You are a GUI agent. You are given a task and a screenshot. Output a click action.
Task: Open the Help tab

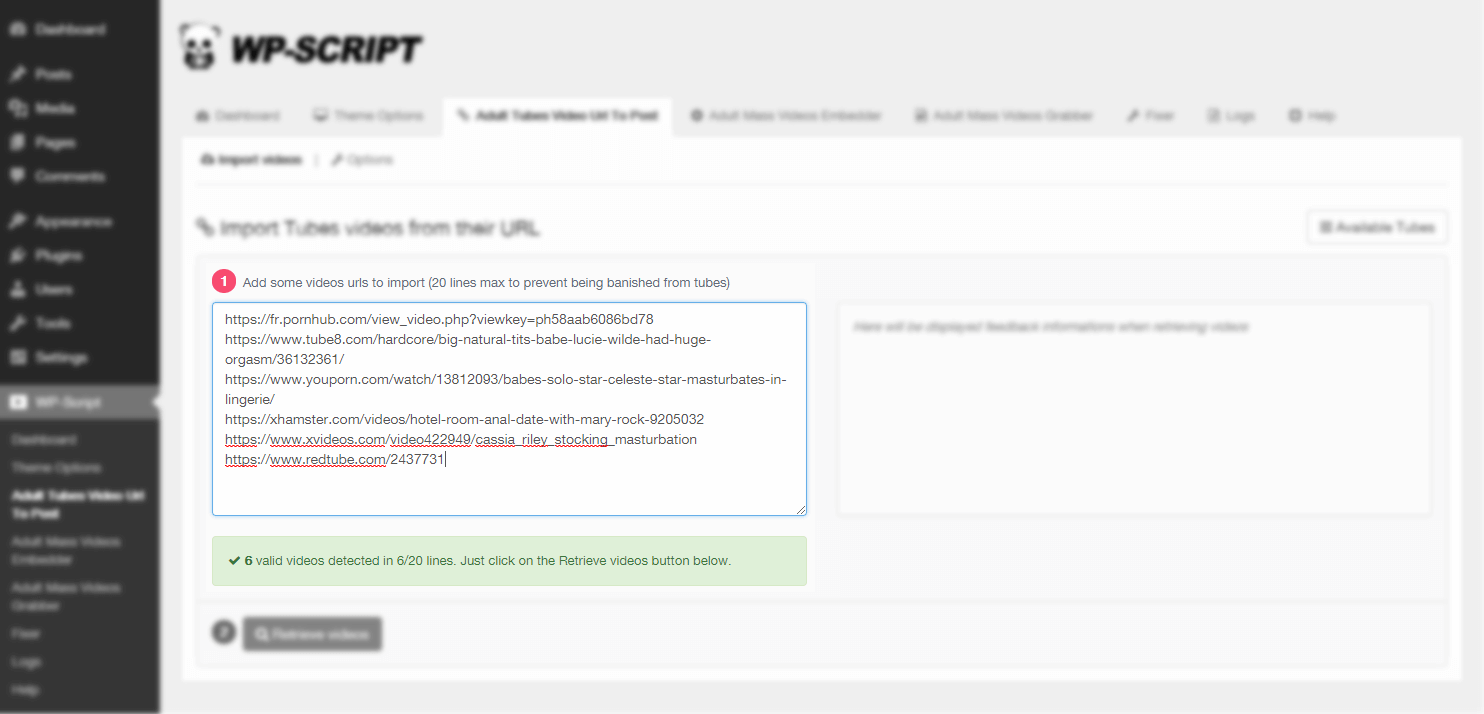pos(1312,116)
